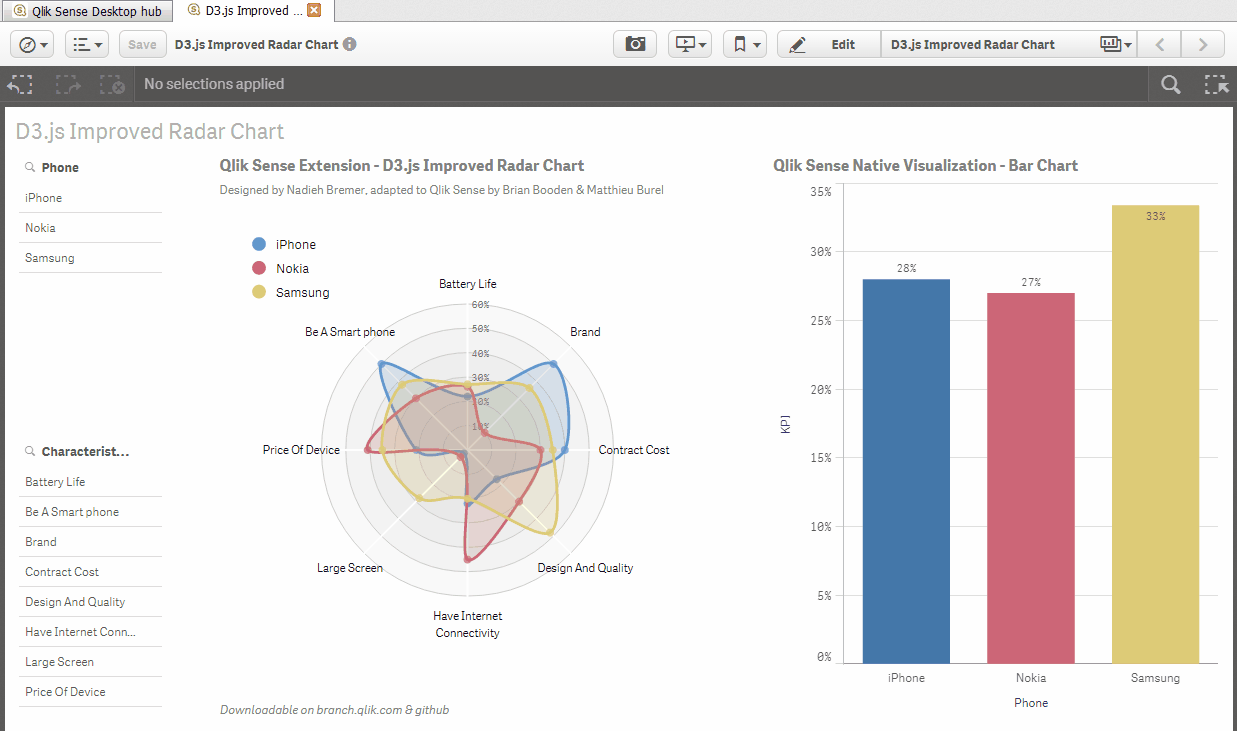Click the No selections applied text
This screenshot has width=1237, height=731.
(x=214, y=84)
